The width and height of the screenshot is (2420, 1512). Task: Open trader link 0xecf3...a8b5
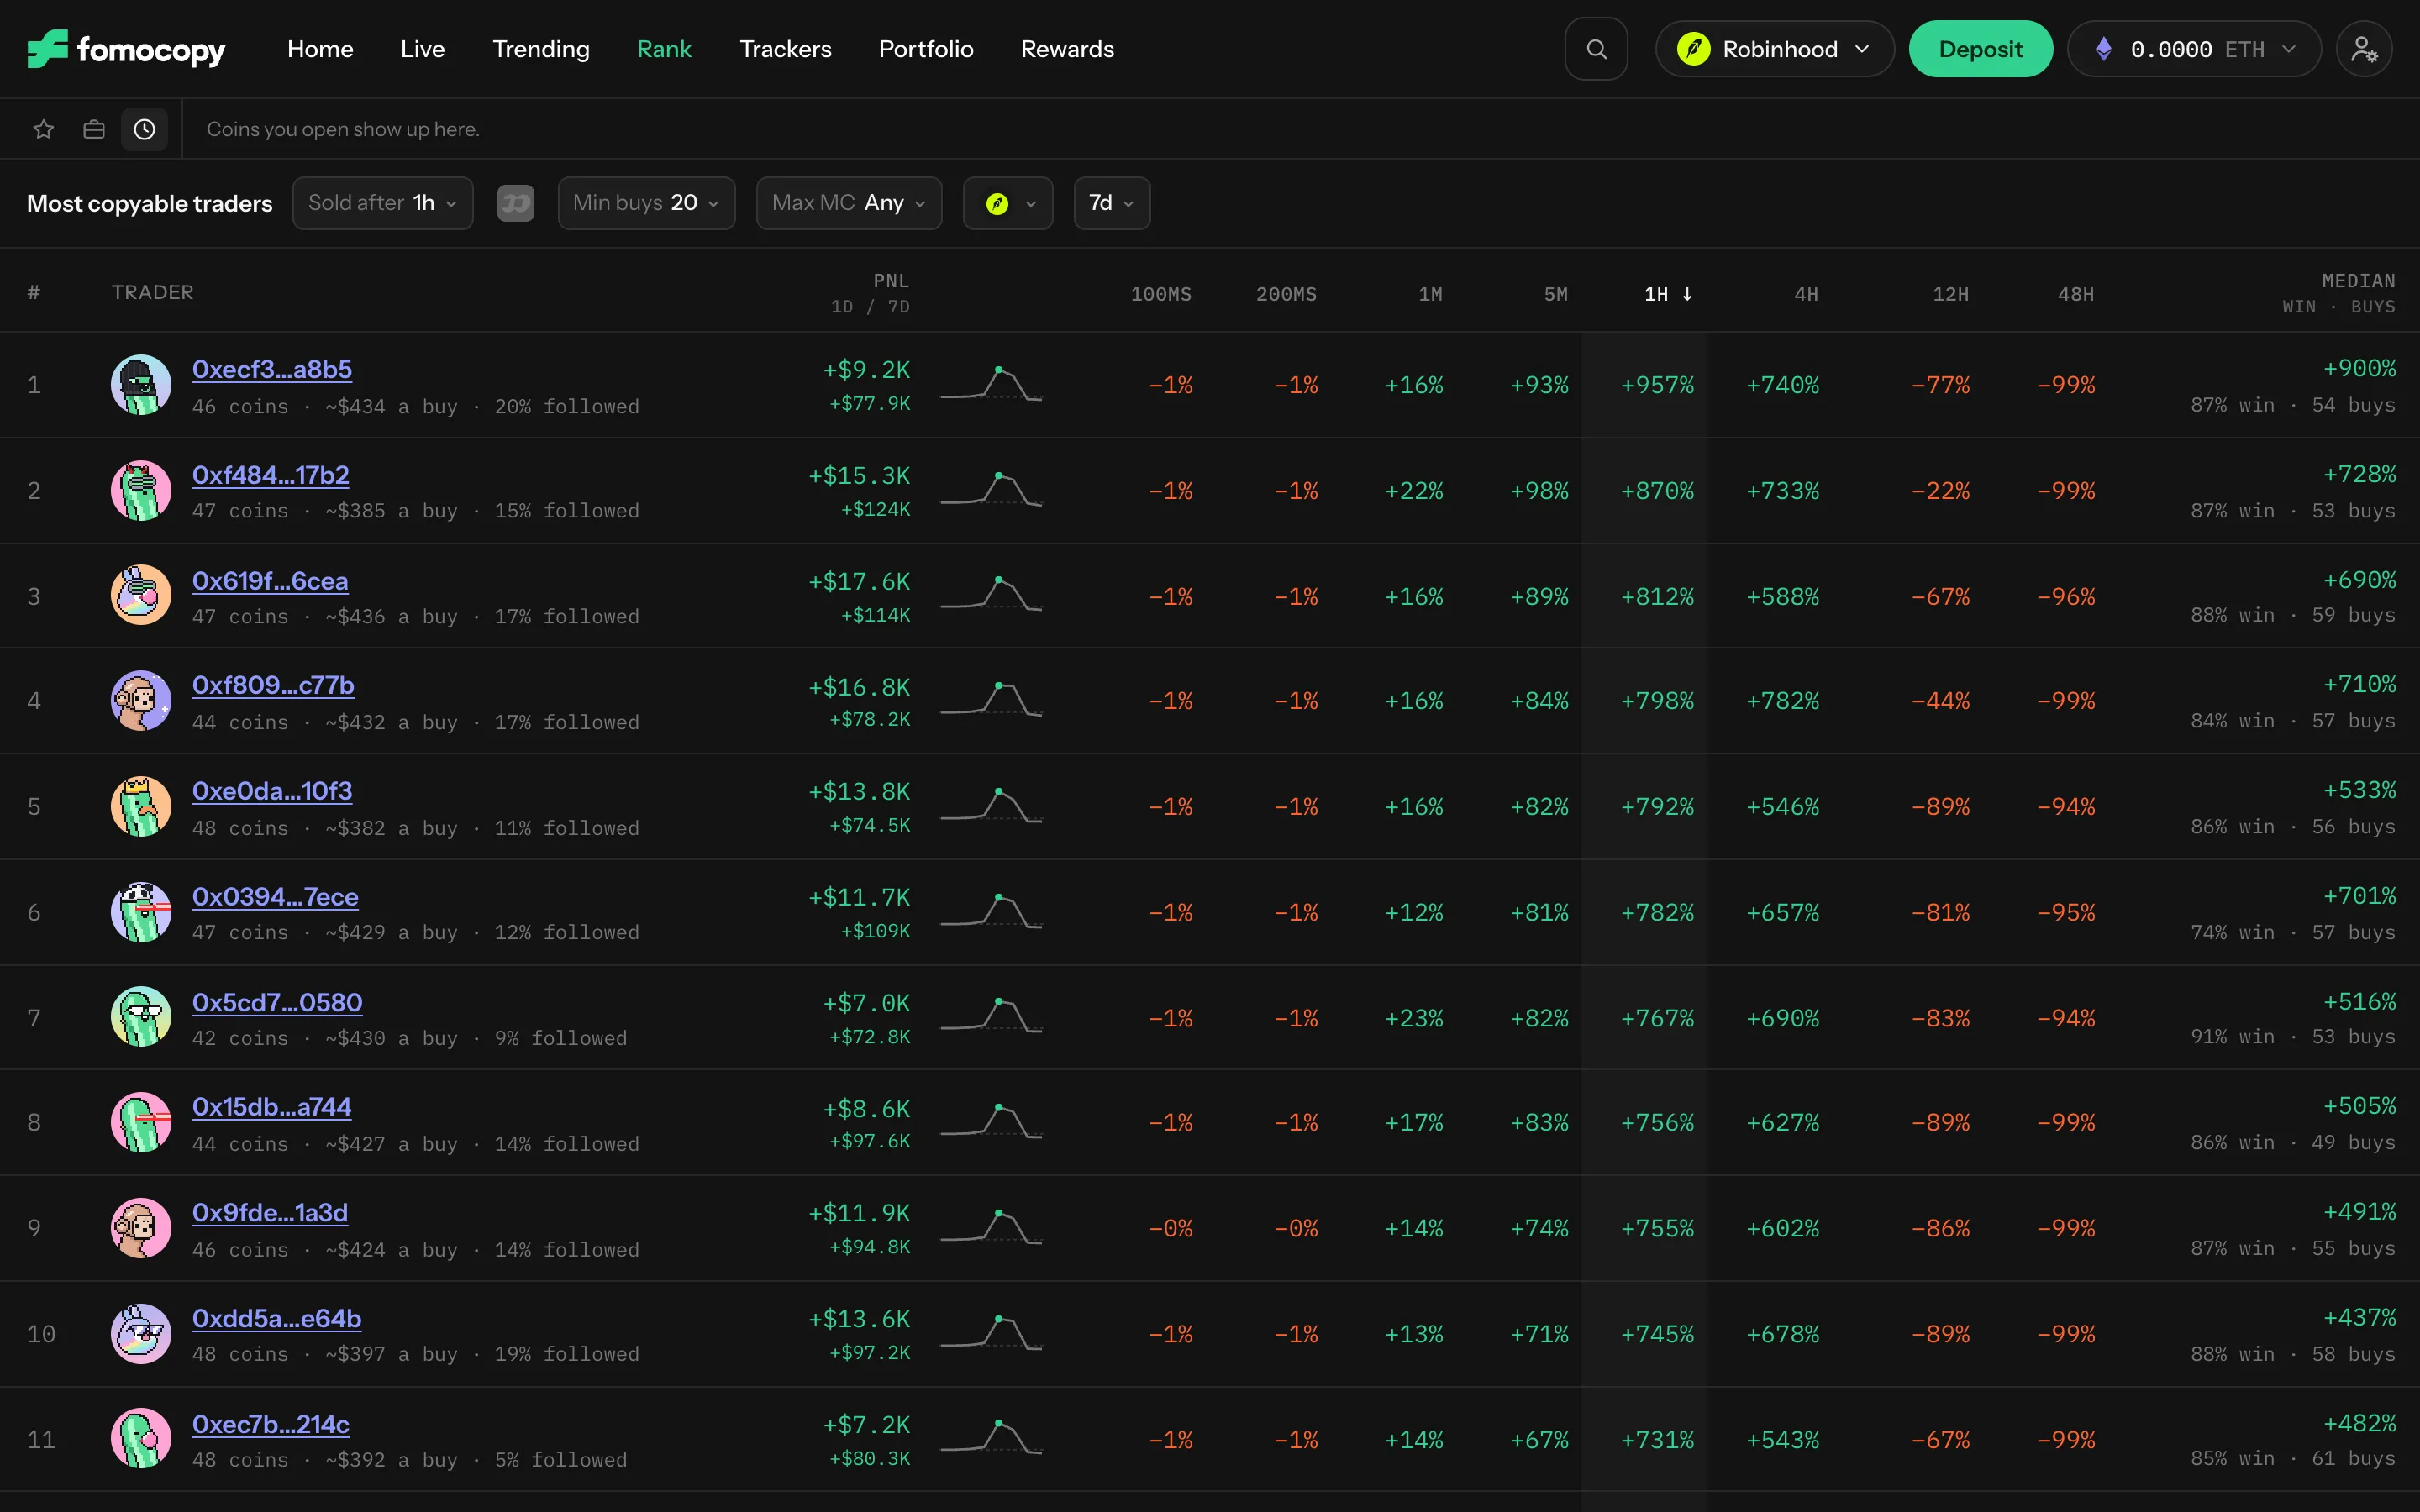(272, 369)
